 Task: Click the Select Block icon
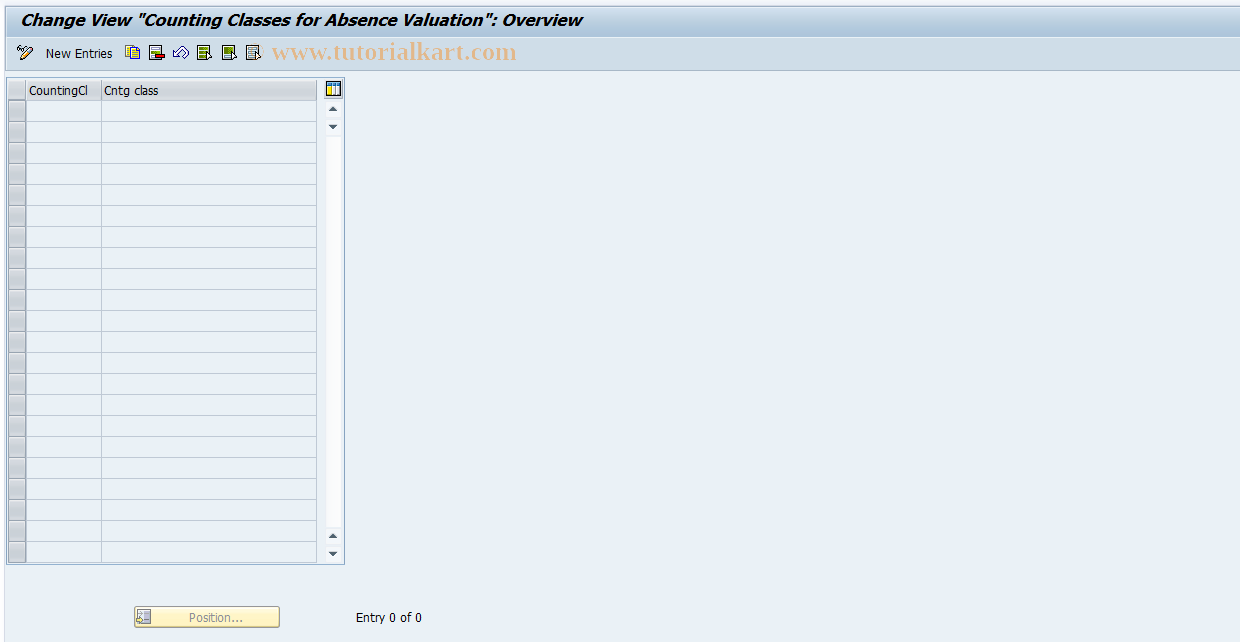[x=229, y=53]
